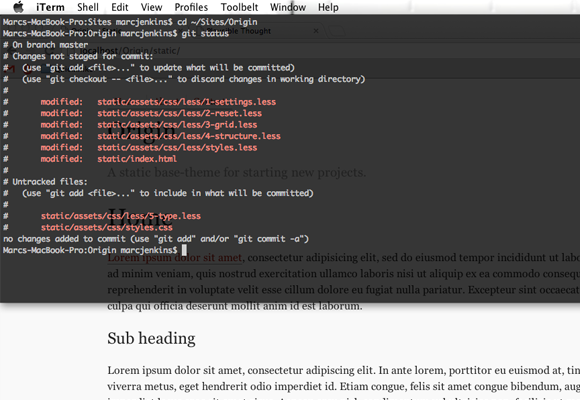Click the 'git status' command text
The height and width of the screenshot is (400, 580).
tap(205, 33)
